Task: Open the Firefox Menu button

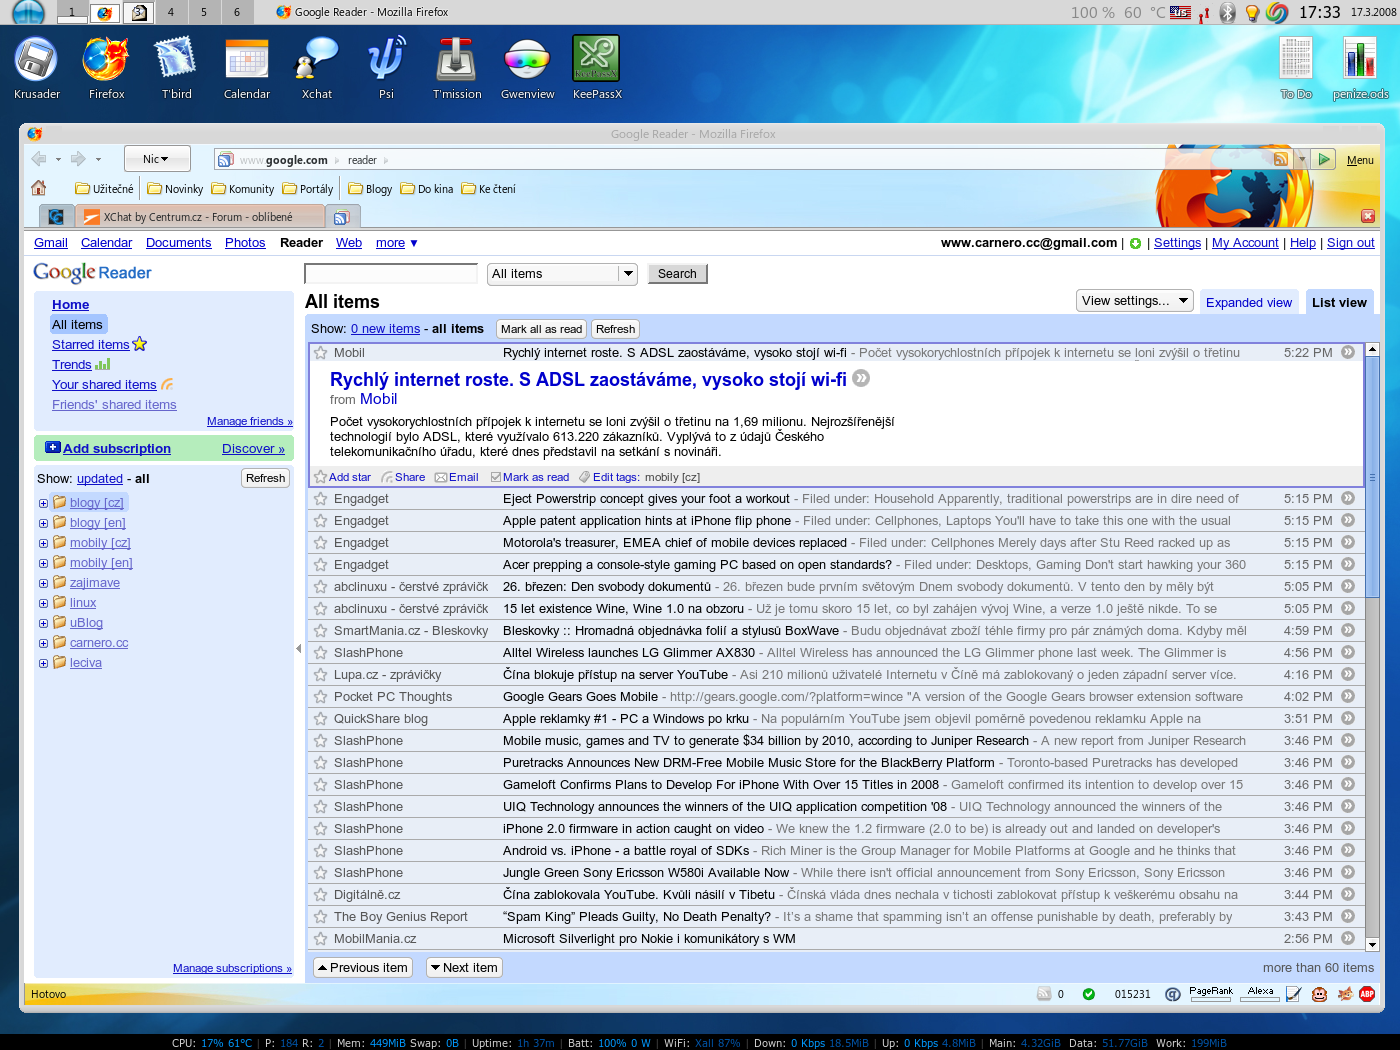Action: (x=1360, y=160)
